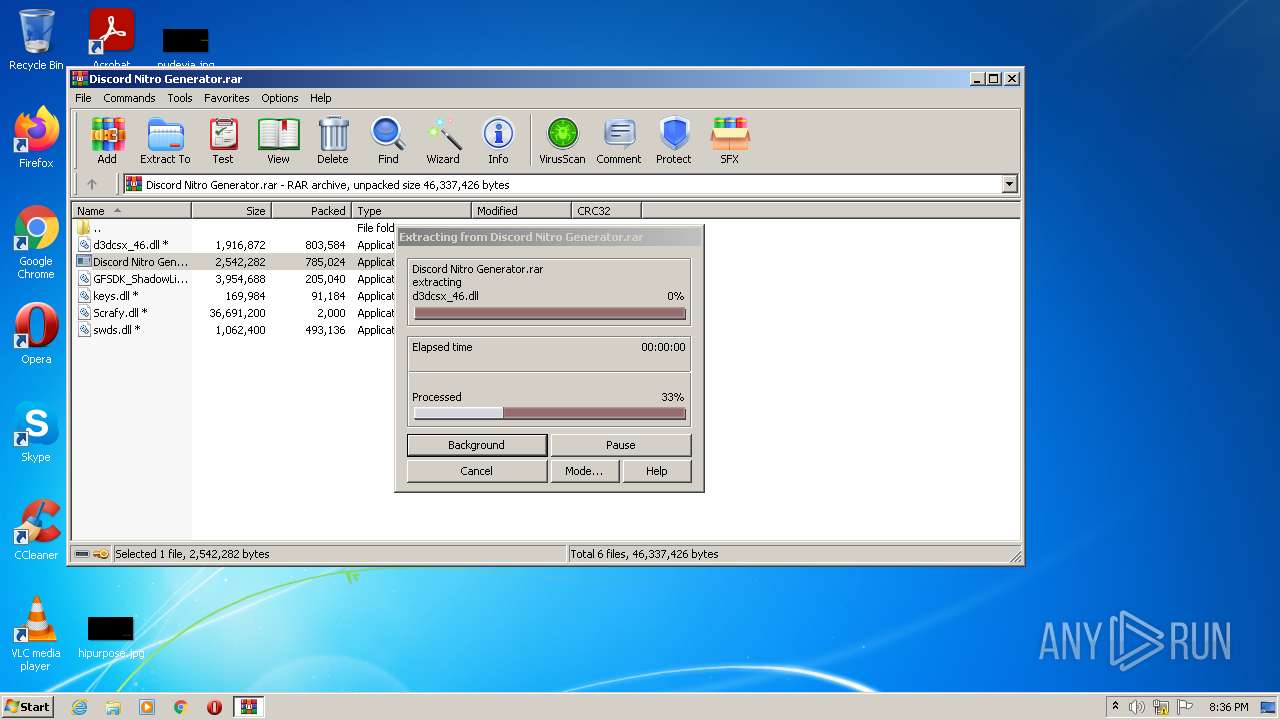Click the Protect shield icon
The width and height of the screenshot is (1280, 720).
(674, 140)
